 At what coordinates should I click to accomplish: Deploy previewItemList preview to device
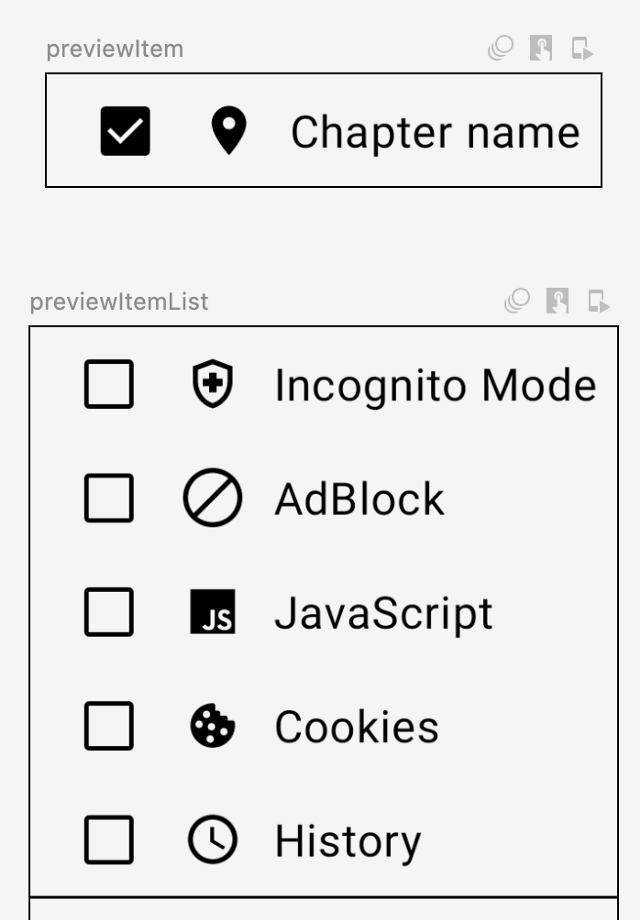point(598,301)
